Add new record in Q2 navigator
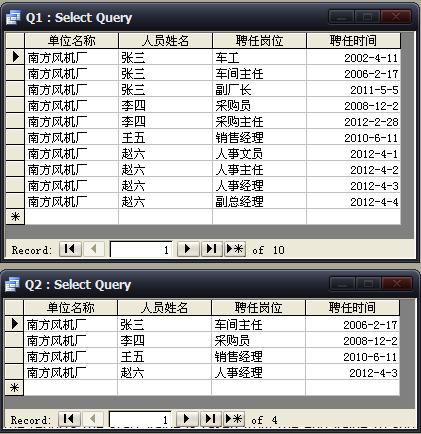 (234, 419)
